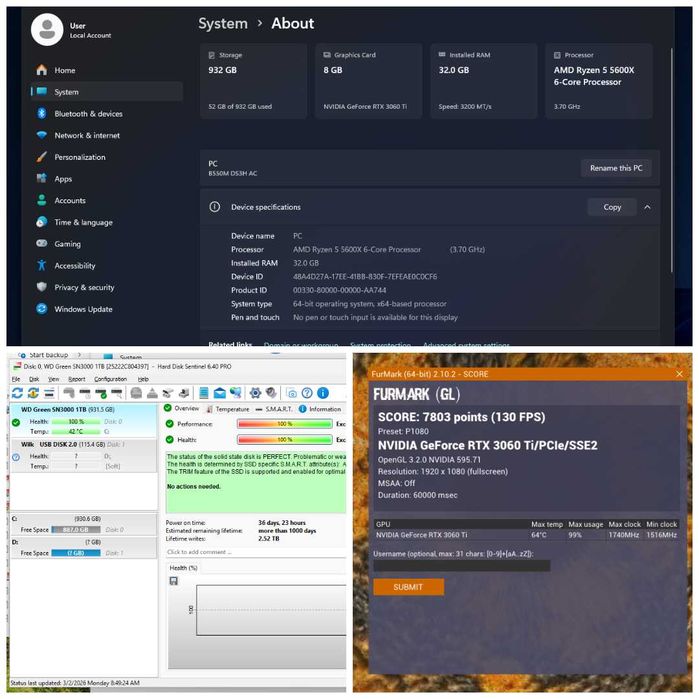The height and width of the screenshot is (699, 699).
Task: Open the Disk menu in Hard Disk Sentinel
Action: tap(34, 379)
